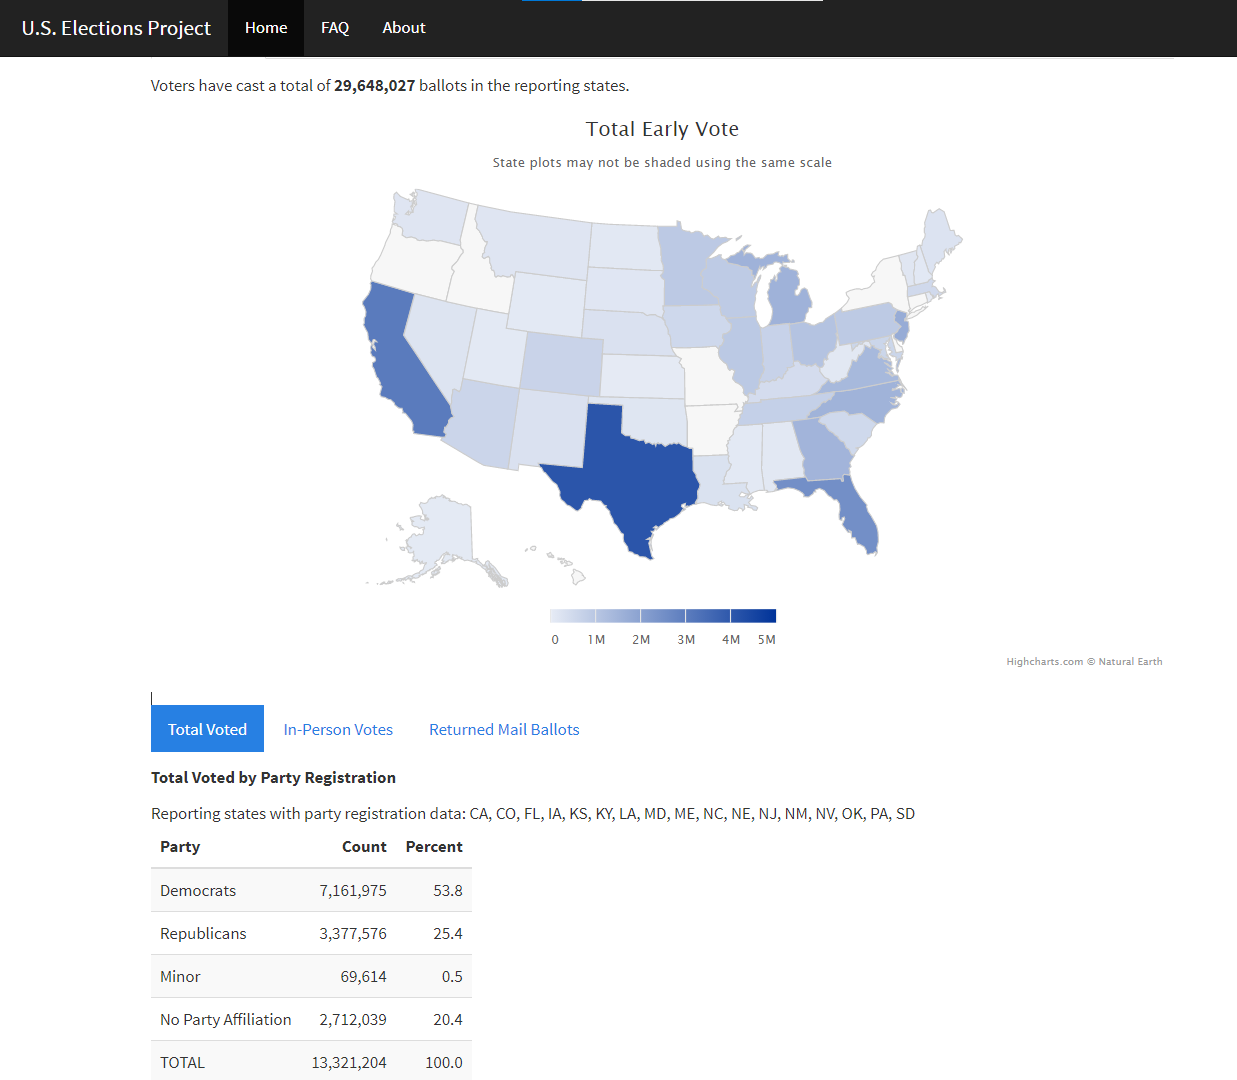Open the Home navigation item

[266, 28]
